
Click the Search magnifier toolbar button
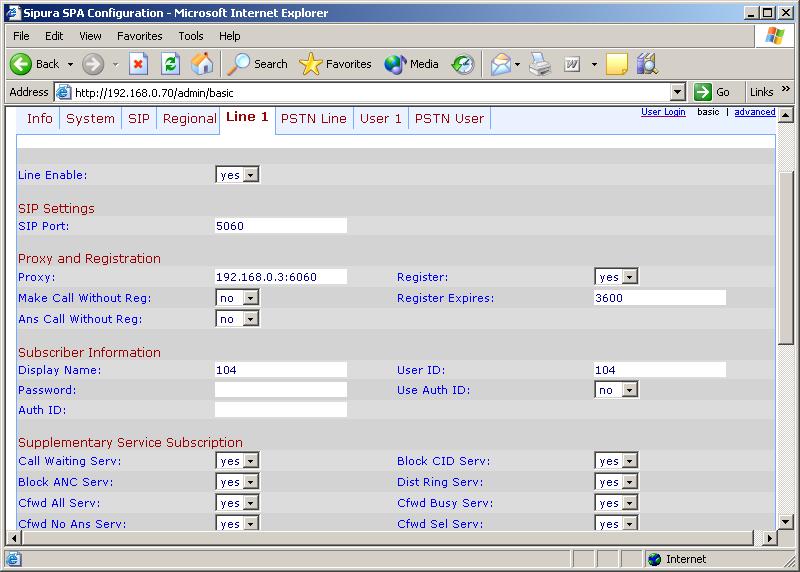(x=257, y=64)
